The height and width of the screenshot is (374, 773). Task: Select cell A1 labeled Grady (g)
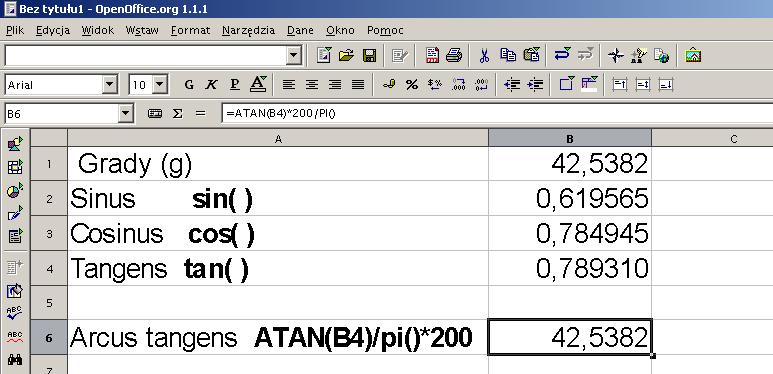[x=278, y=164]
